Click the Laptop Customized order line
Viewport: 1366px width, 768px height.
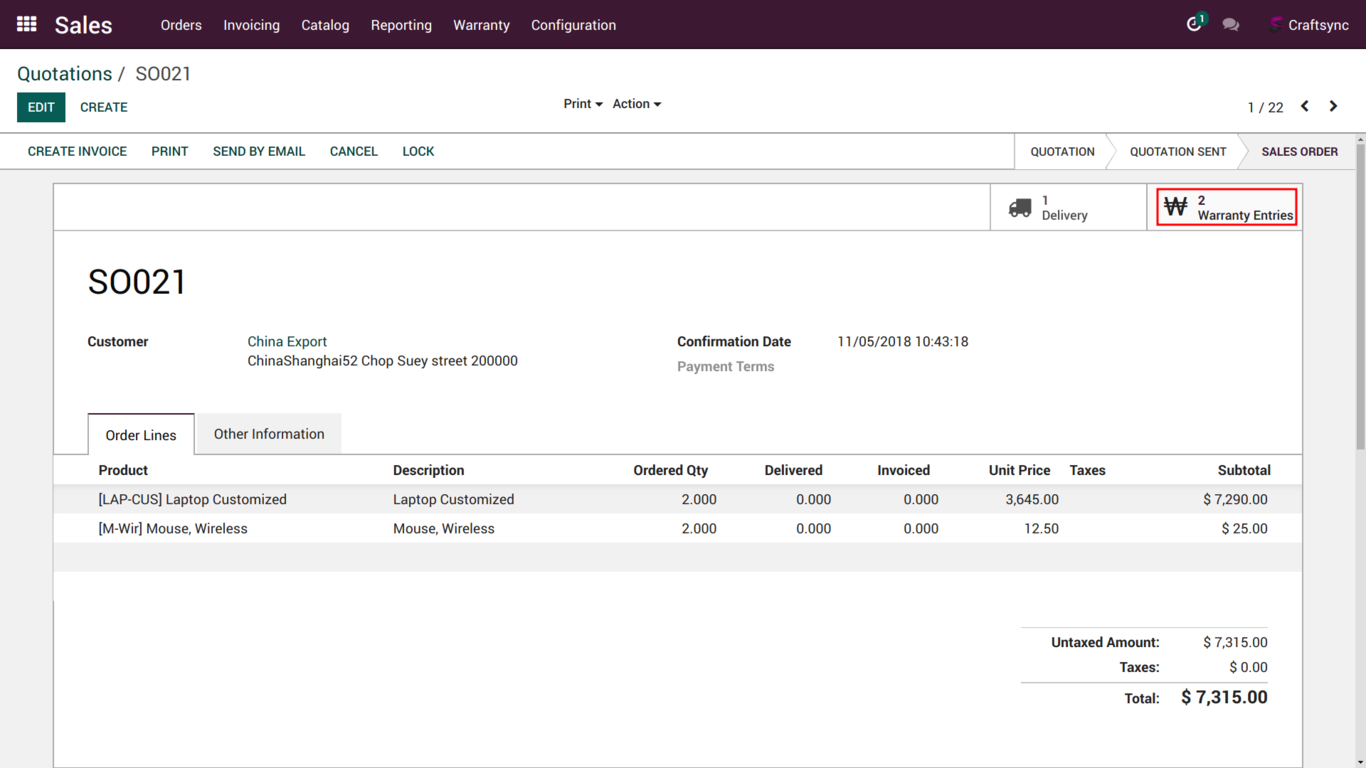pos(192,499)
